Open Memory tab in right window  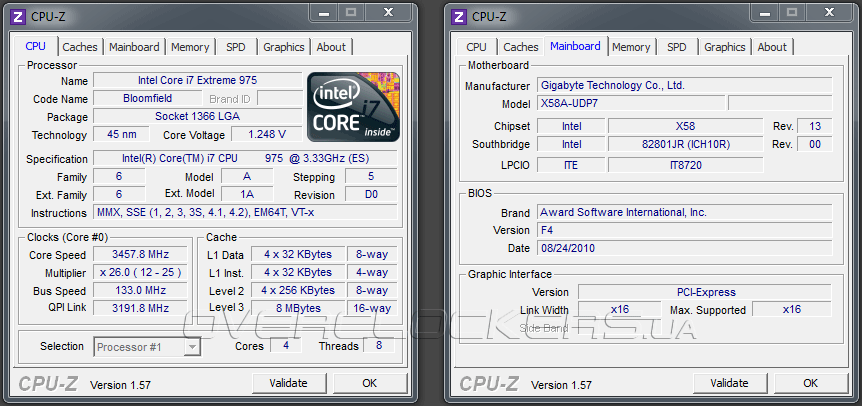pos(631,47)
